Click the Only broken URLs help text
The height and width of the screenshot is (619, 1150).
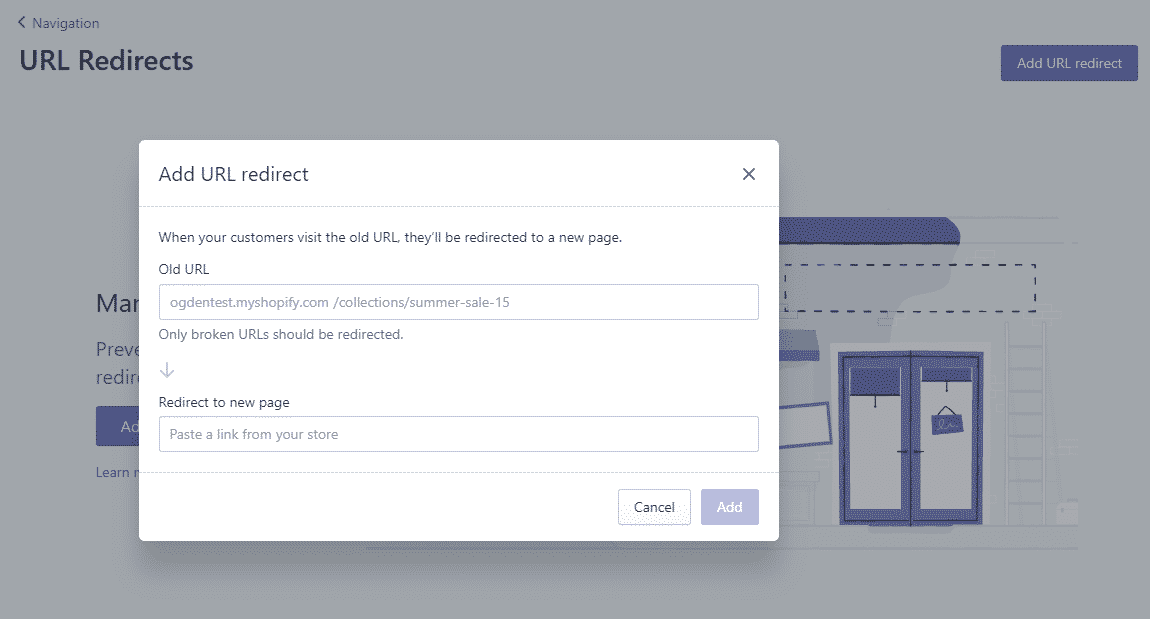281,334
